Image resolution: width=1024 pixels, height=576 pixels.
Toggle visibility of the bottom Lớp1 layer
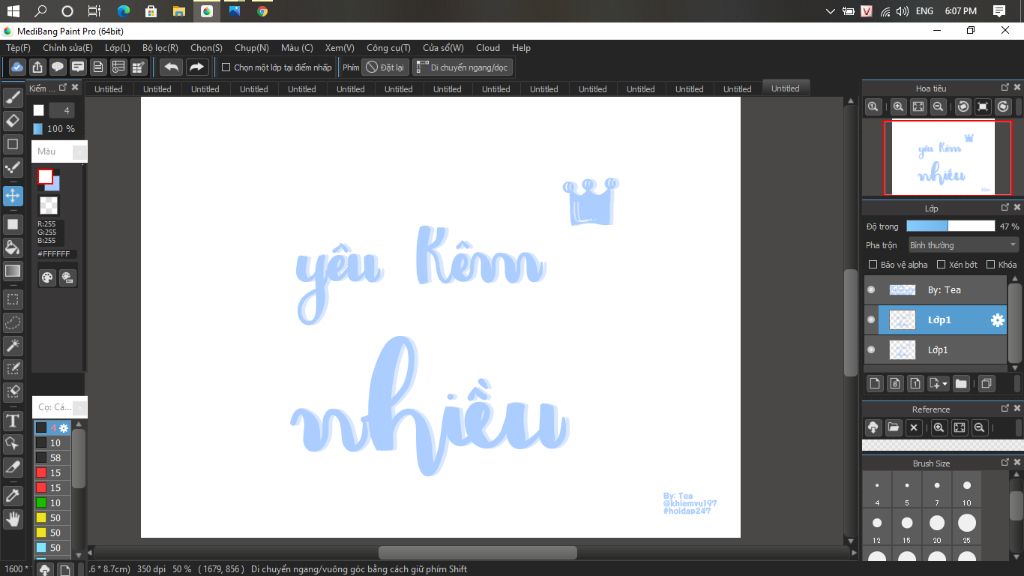click(871, 349)
